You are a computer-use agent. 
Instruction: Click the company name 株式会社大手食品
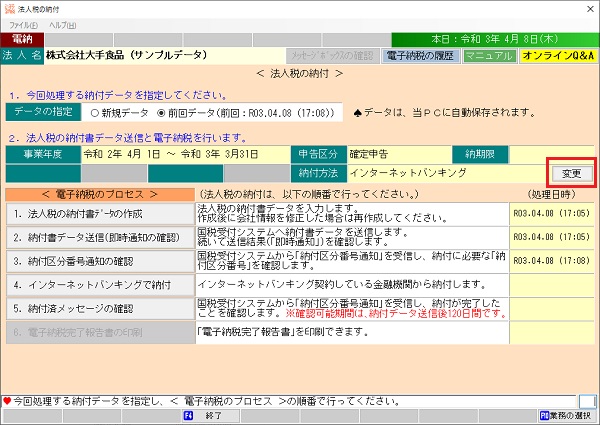pyautogui.click(x=126, y=55)
